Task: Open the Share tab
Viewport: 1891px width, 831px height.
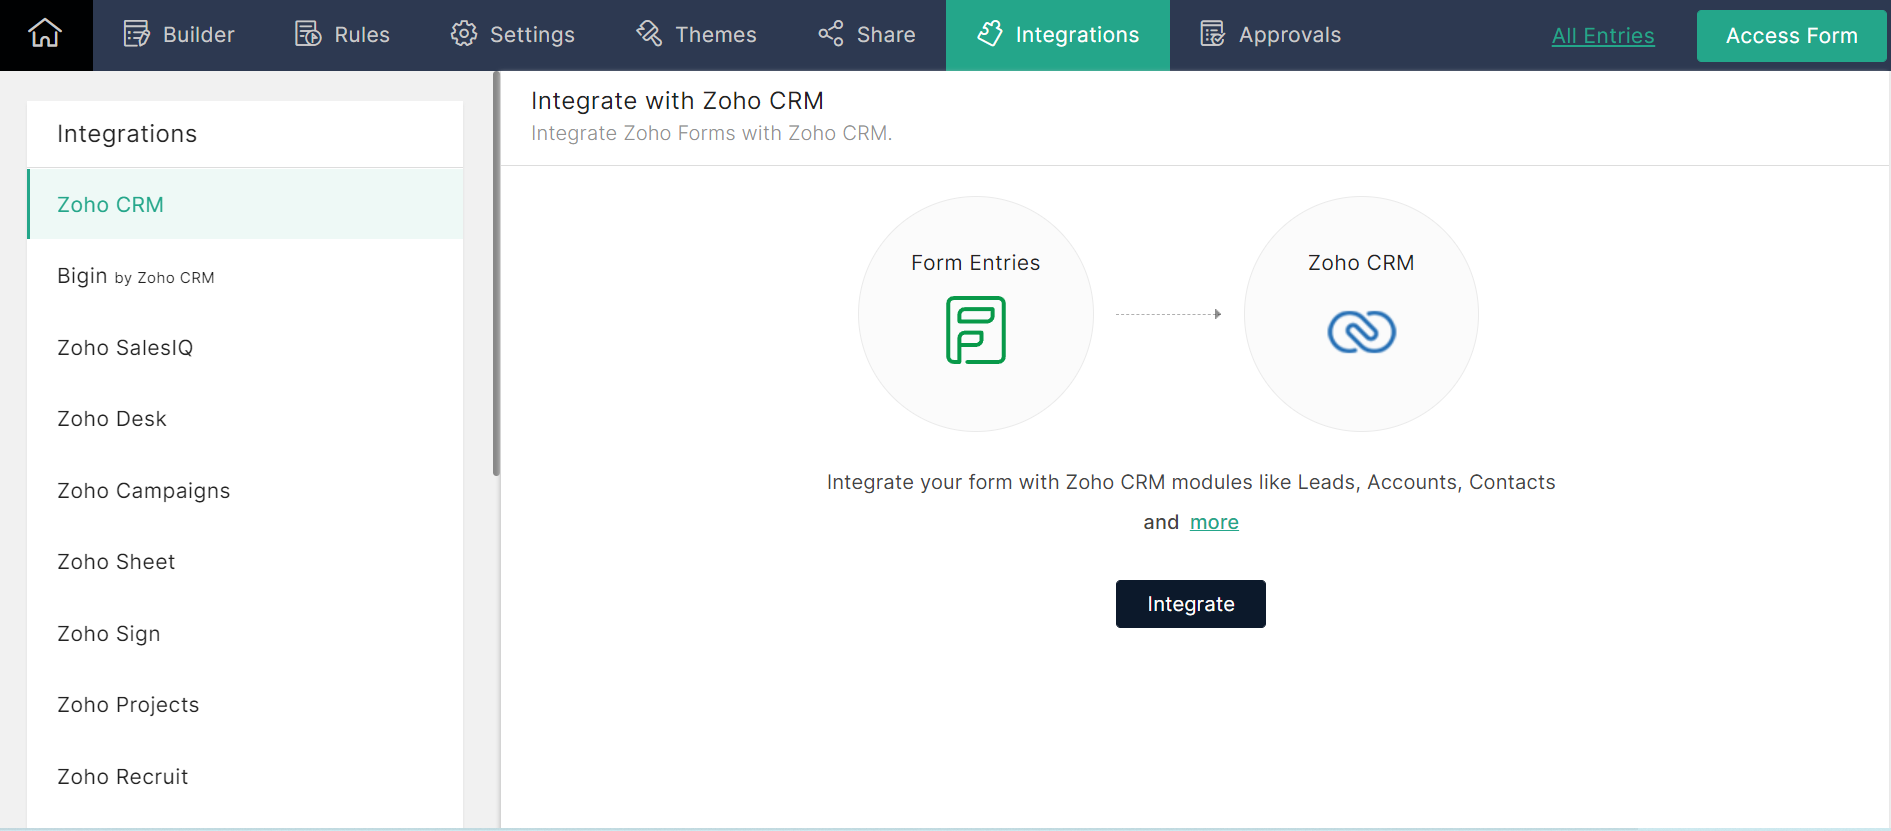Action: 866,35
